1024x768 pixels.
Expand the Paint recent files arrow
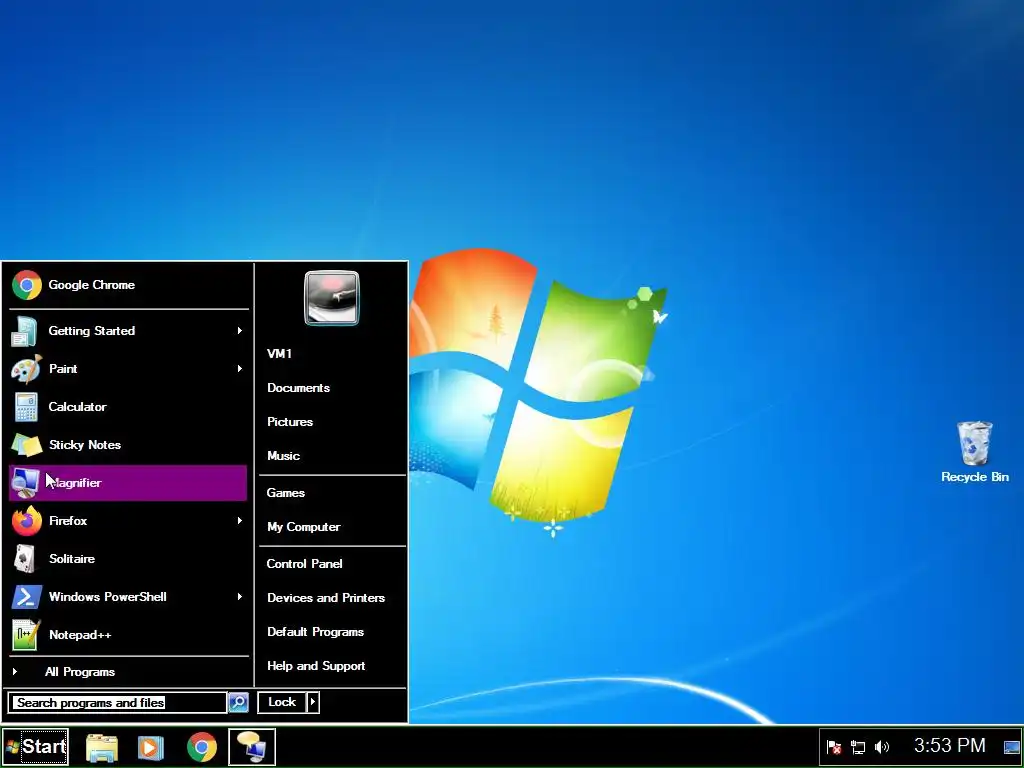click(240, 369)
